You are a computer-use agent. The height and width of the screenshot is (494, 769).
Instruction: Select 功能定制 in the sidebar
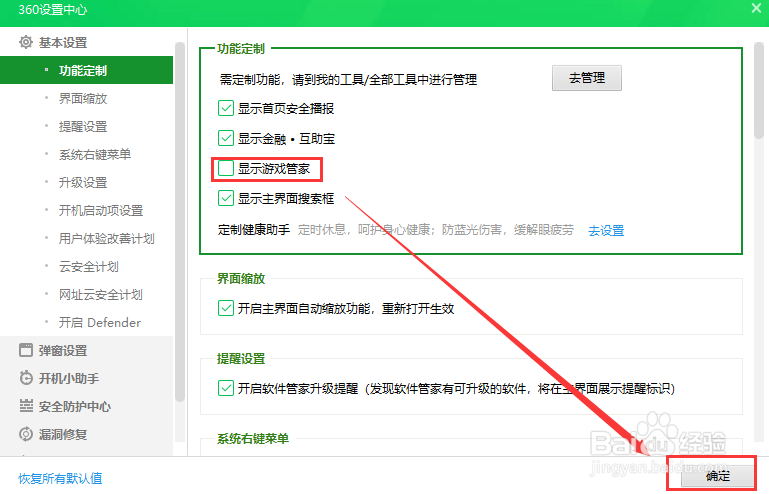coord(86,70)
